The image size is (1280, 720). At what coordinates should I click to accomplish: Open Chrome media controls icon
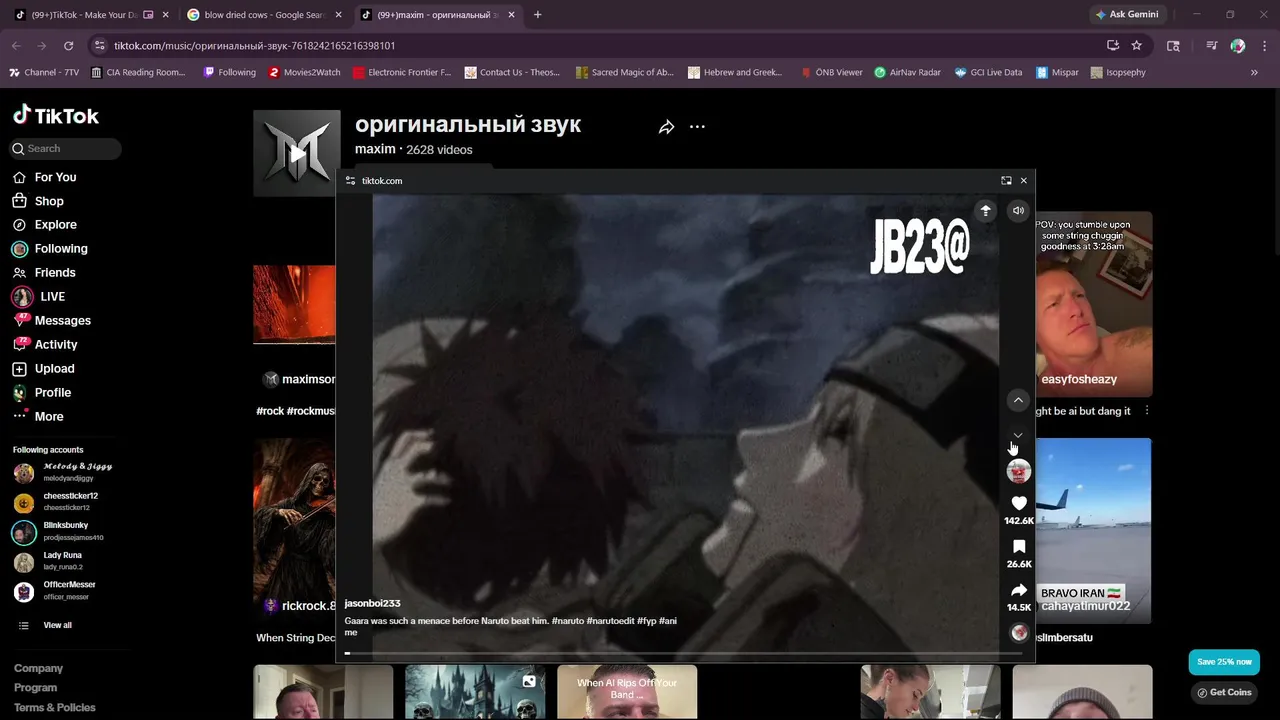pos(1211,46)
